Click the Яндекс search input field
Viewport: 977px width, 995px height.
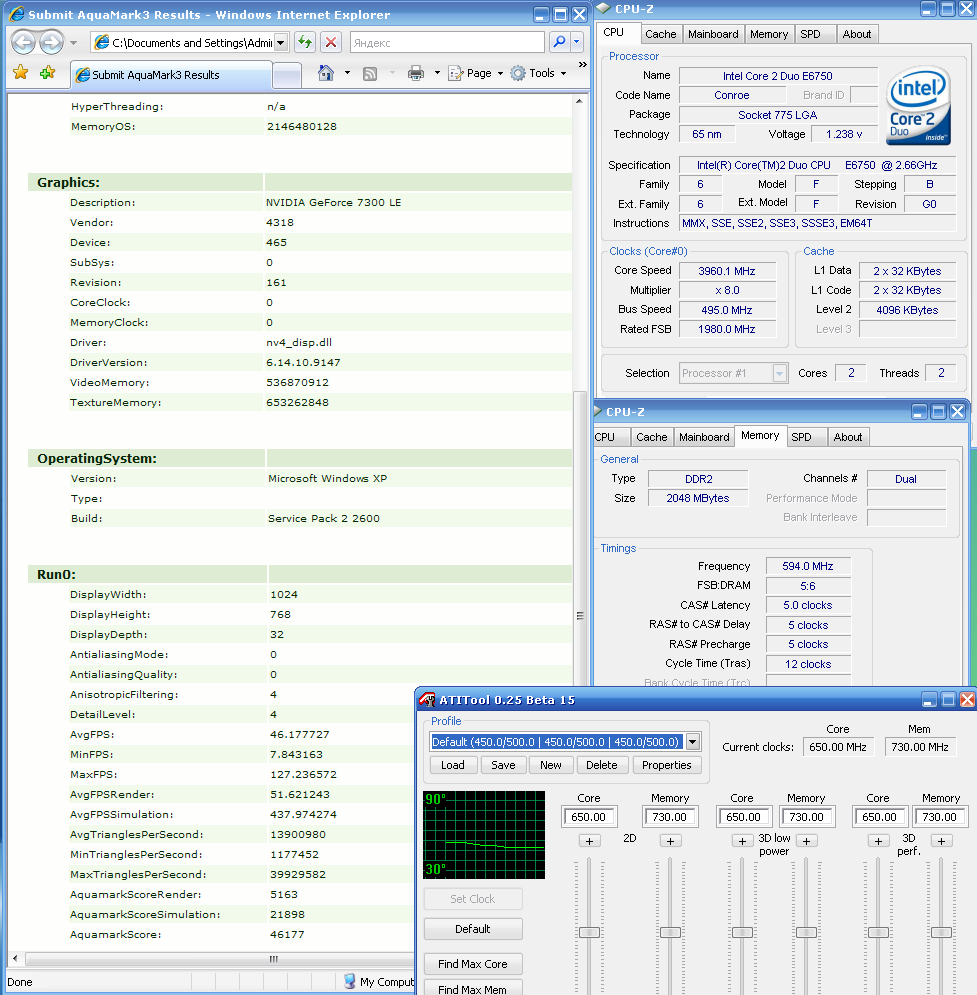click(x=447, y=43)
